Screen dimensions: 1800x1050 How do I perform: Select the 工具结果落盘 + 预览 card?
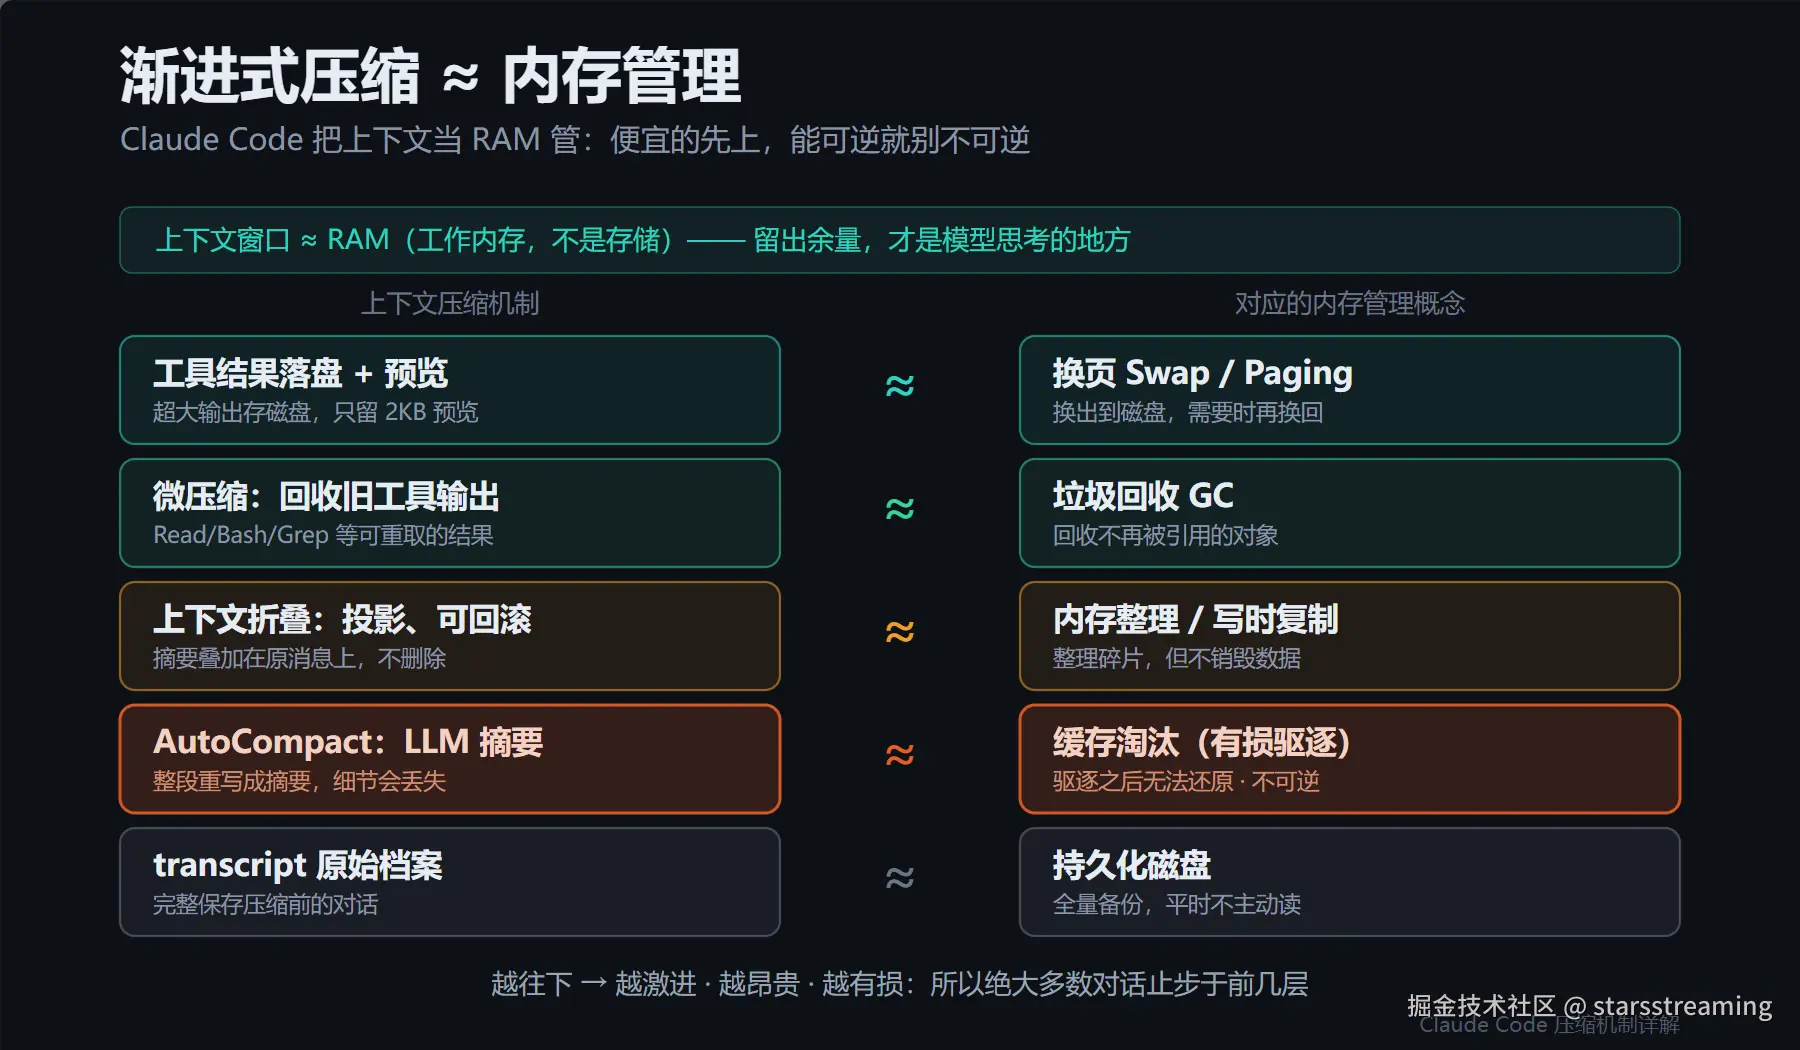450,390
